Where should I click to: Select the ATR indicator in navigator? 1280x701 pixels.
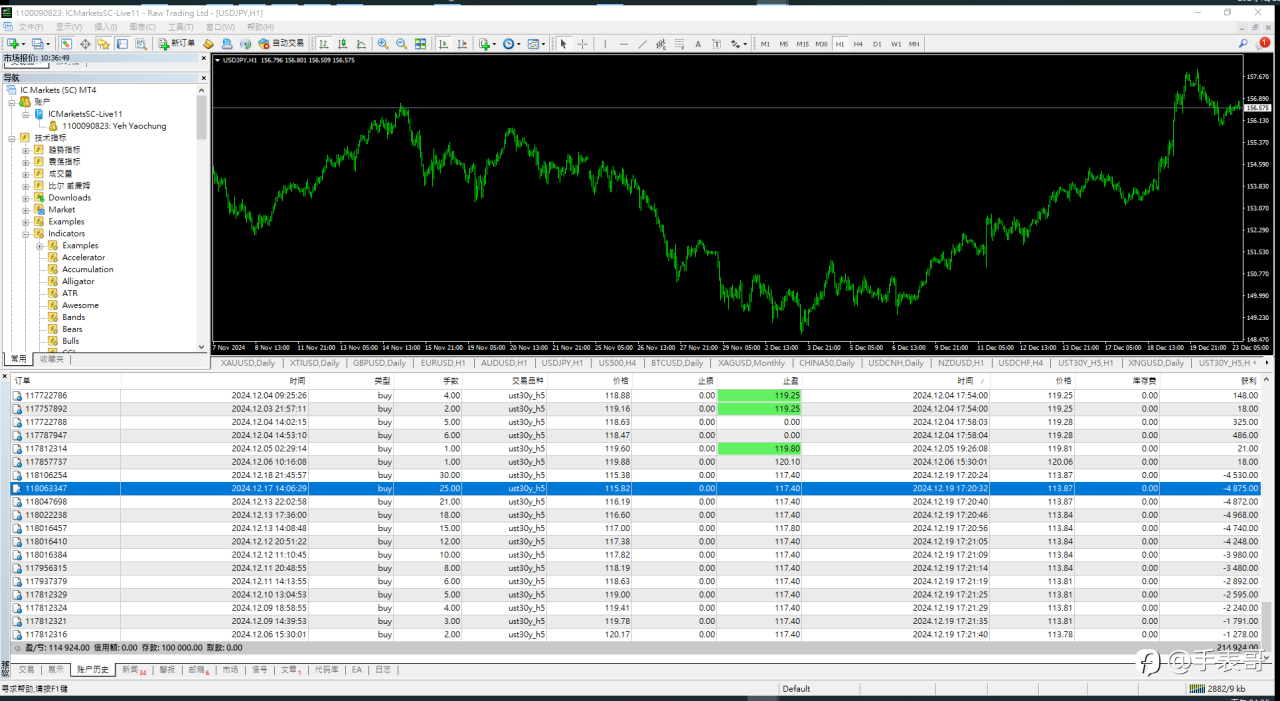click(69, 293)
